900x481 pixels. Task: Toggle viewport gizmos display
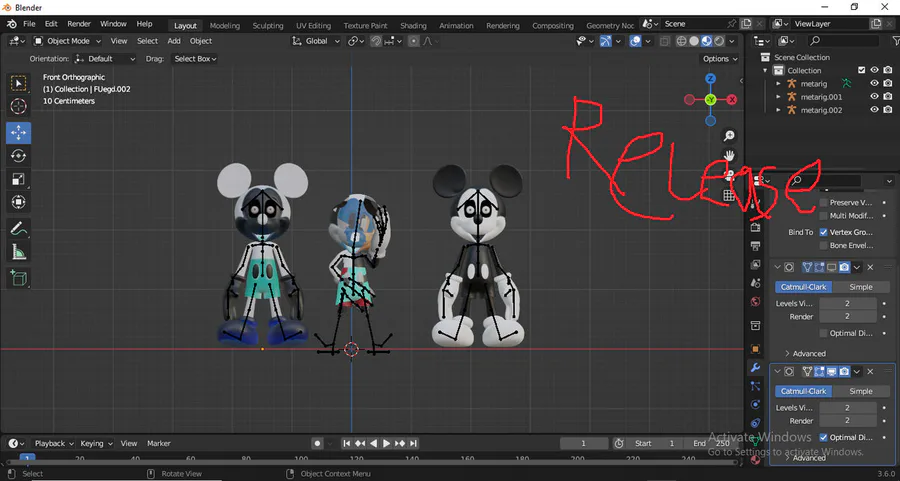[x=606, y=41]
